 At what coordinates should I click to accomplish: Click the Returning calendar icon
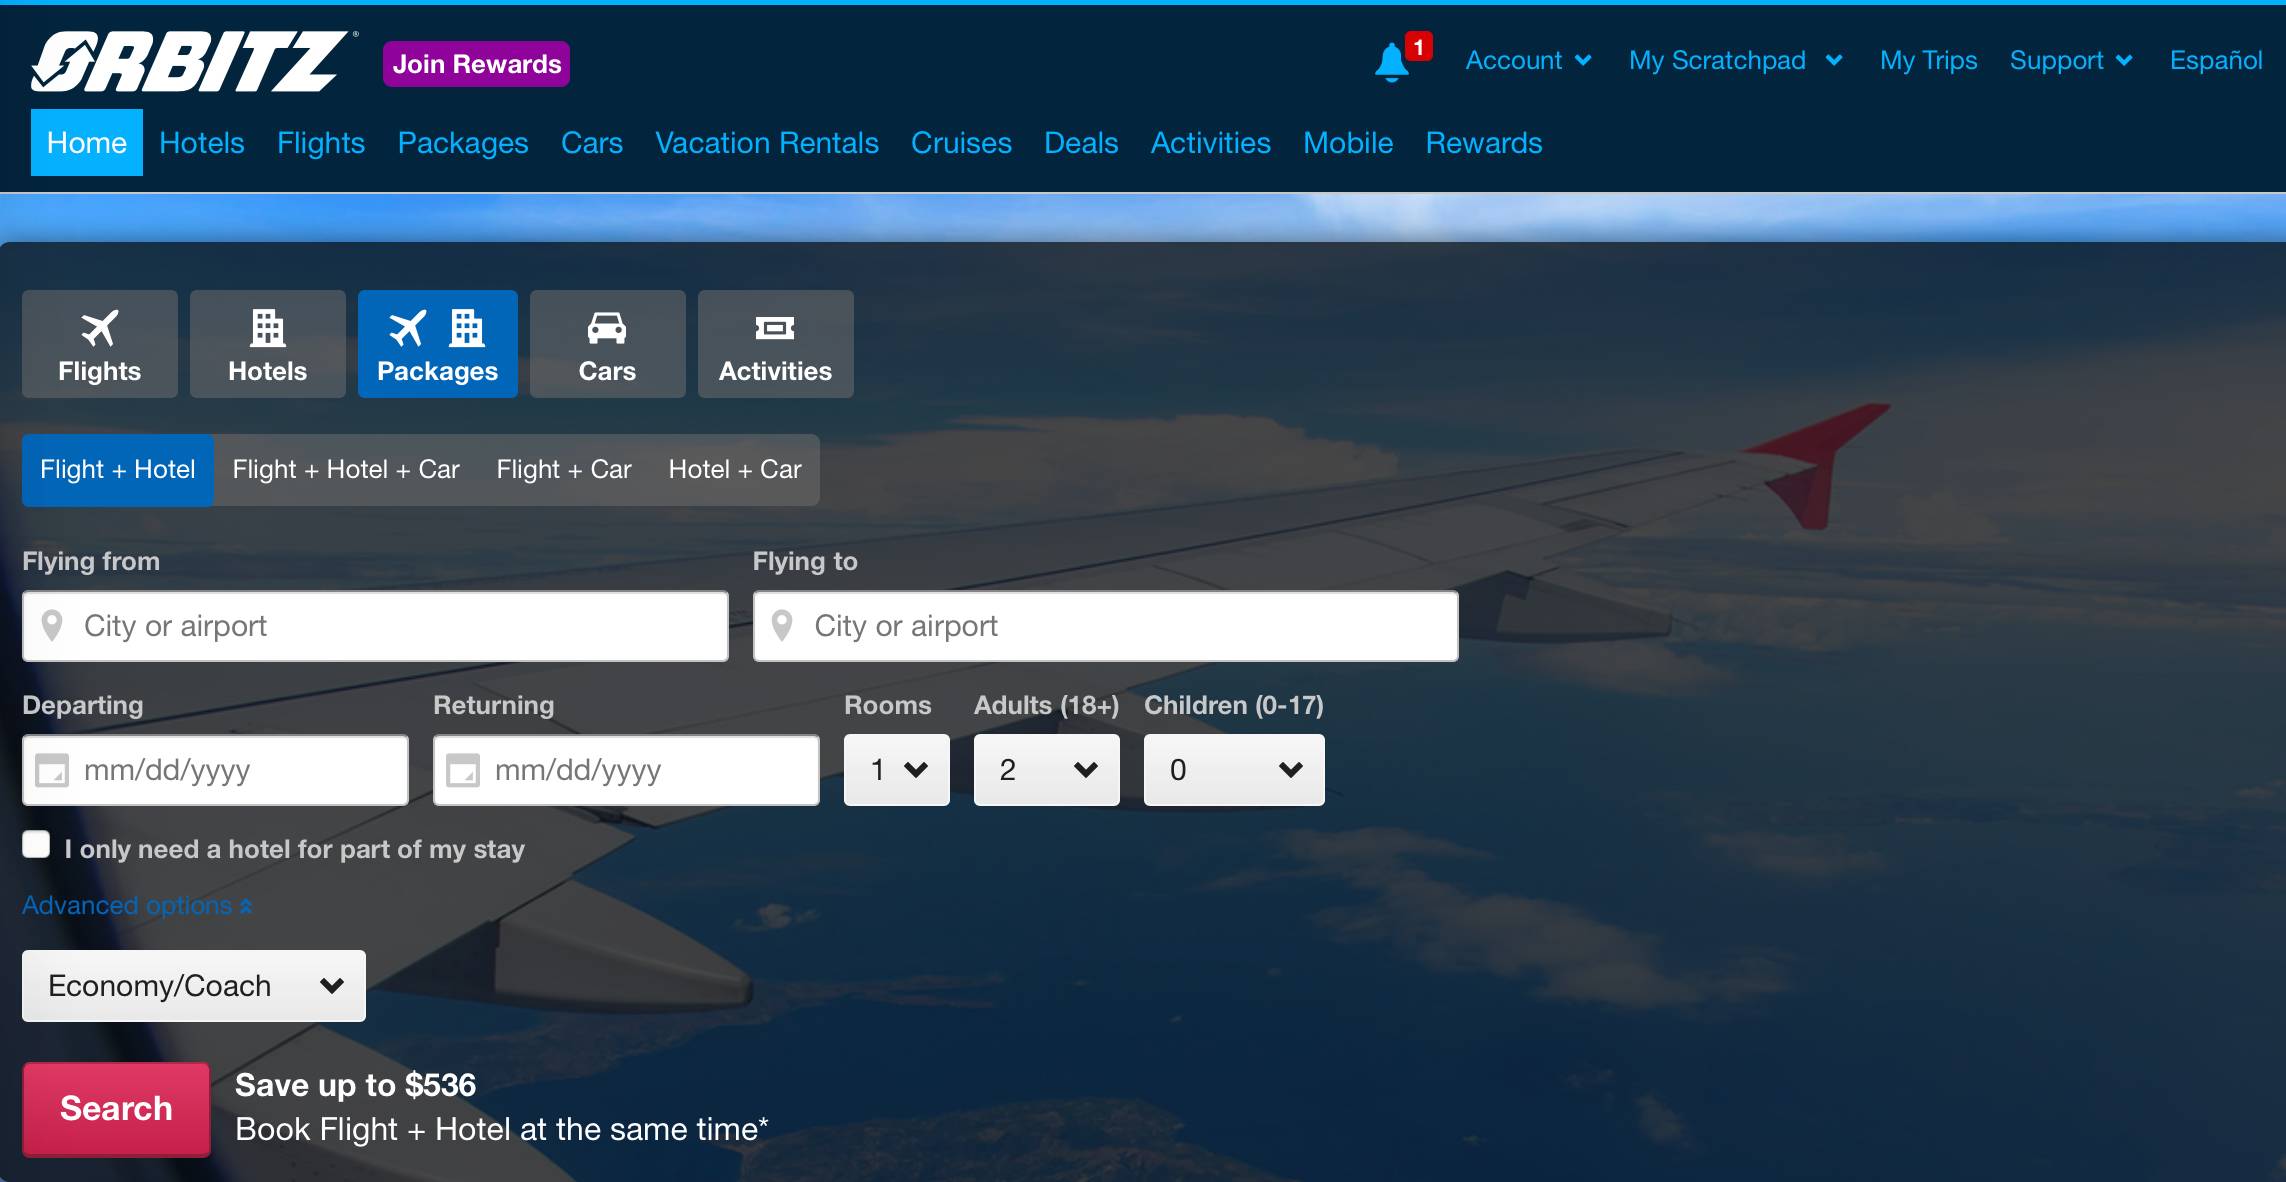coord(463,771)
